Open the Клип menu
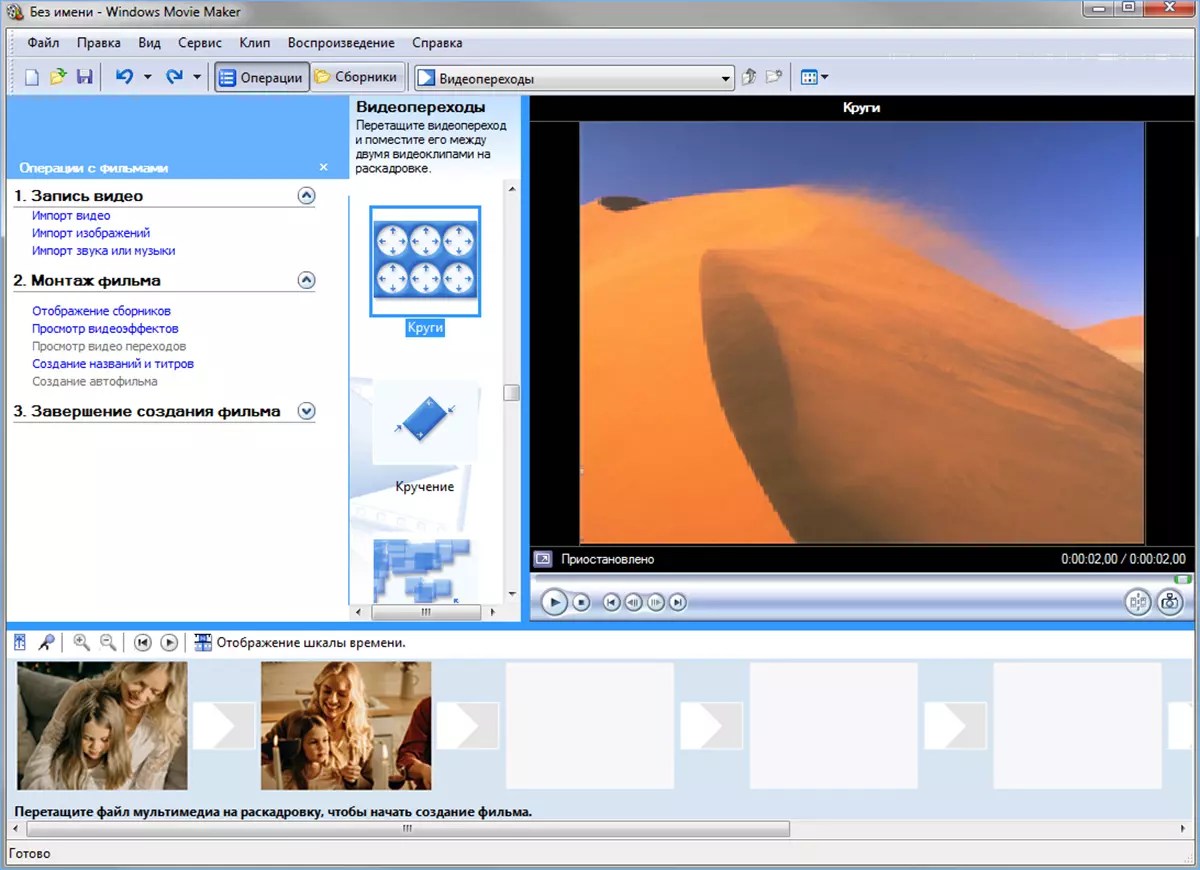The height and width of the screenshot is (870, 1200). (x=254, y=43)
